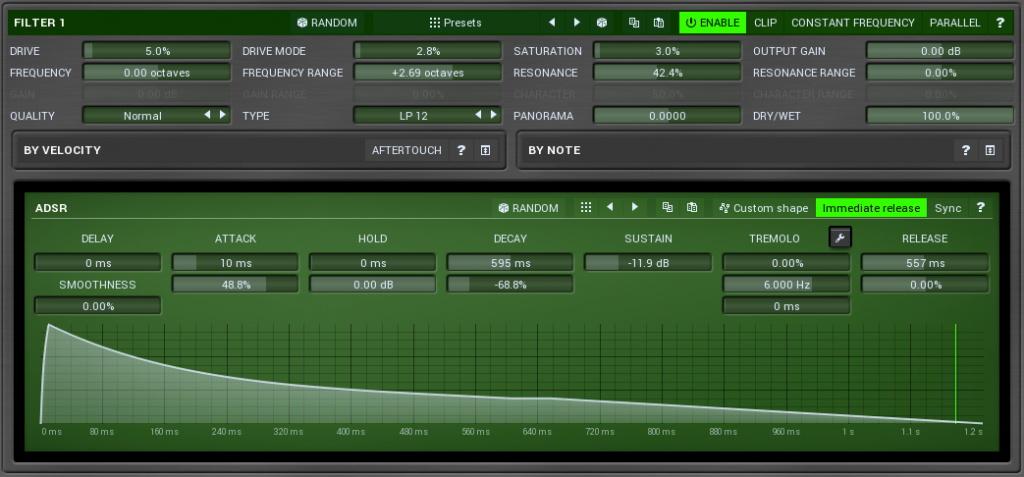Click tremolo rate 6.000 Hz field
Screen dimensions: 1024x477
(x=786, y=284)
